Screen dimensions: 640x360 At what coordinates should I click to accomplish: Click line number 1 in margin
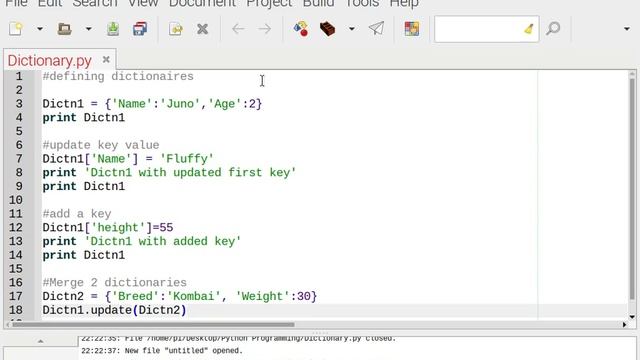19,76
